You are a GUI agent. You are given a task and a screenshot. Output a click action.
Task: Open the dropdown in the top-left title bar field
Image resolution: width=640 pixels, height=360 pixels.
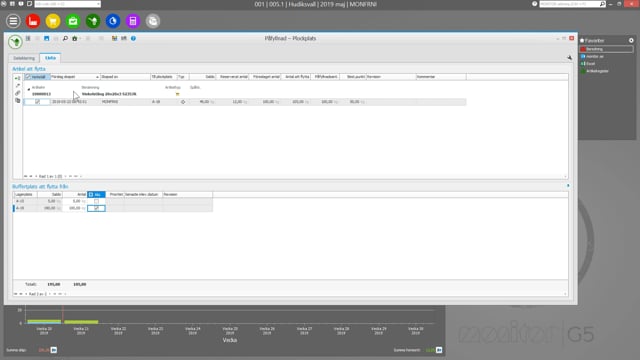point(98,4)
